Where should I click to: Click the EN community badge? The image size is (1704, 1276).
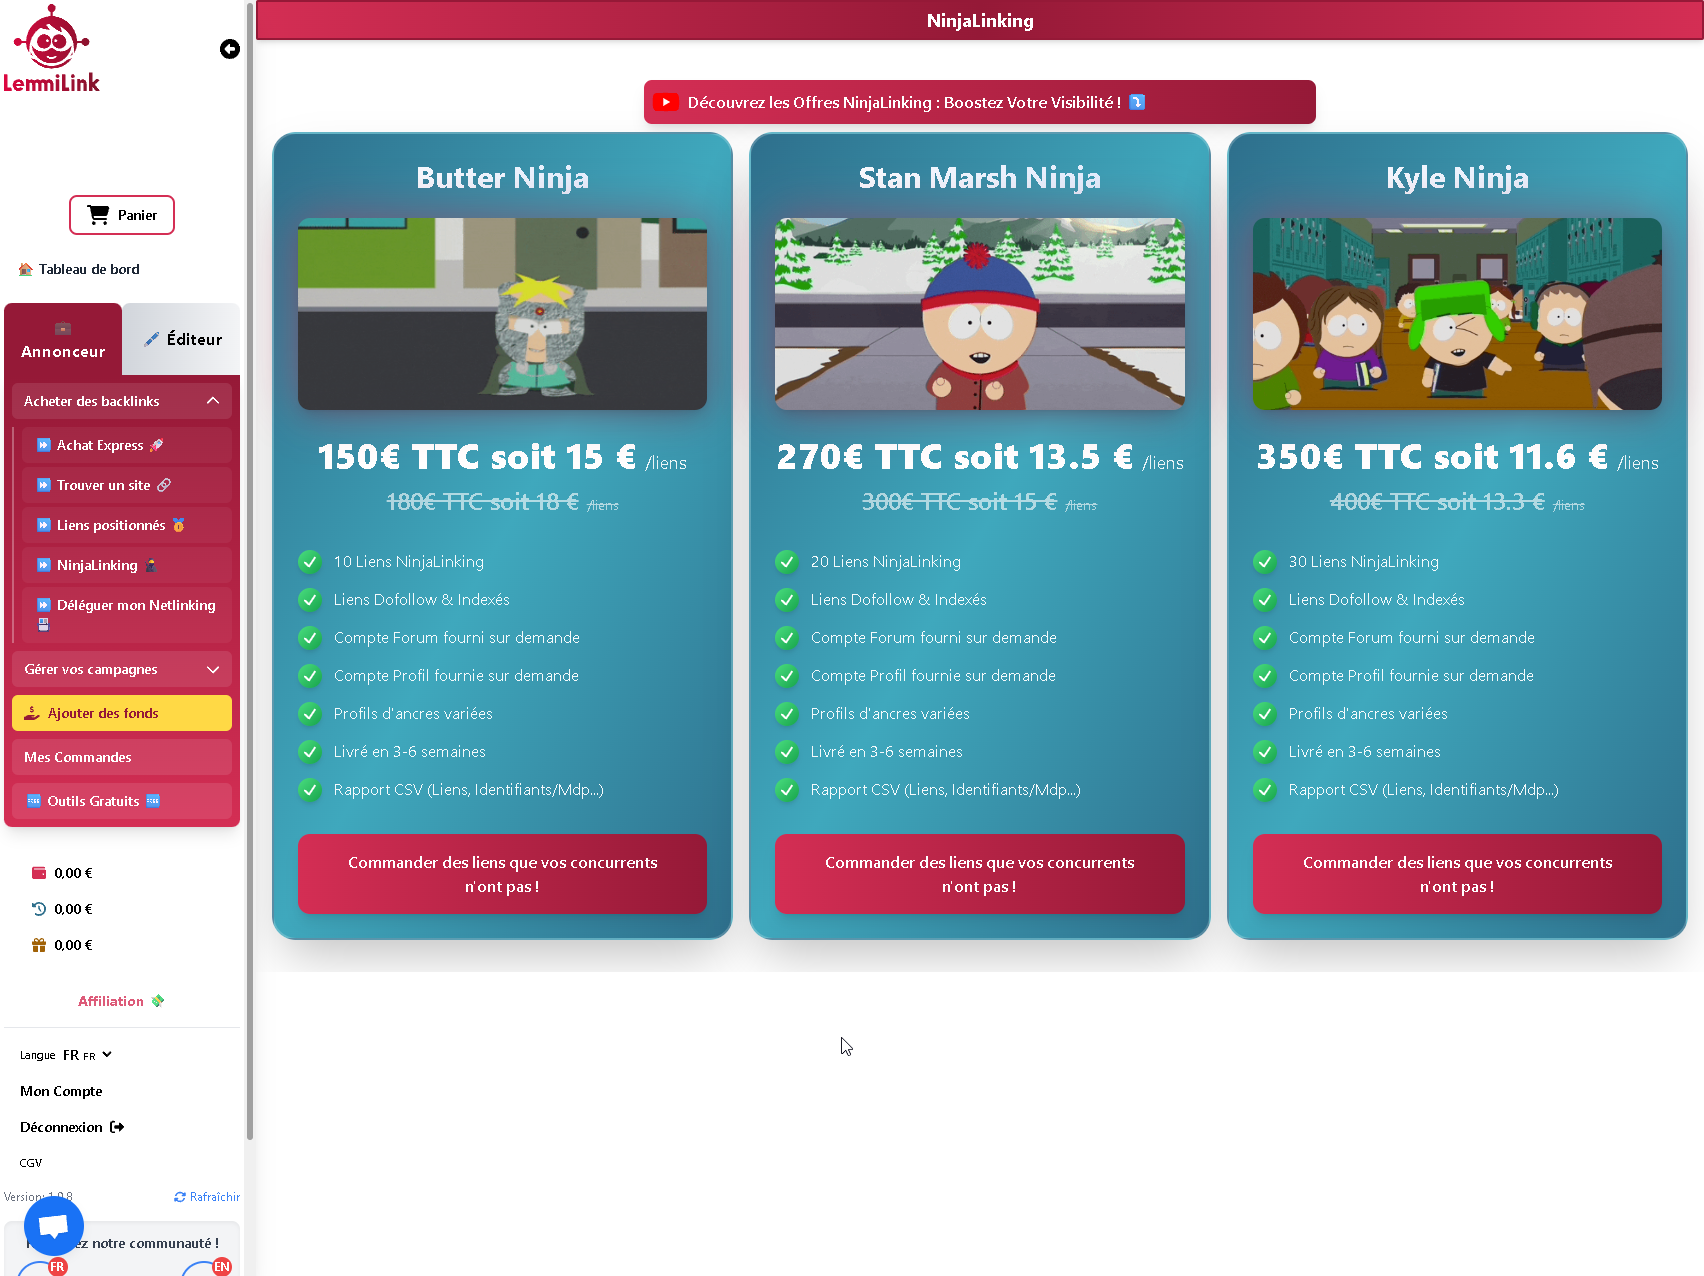coord(222,1267)
